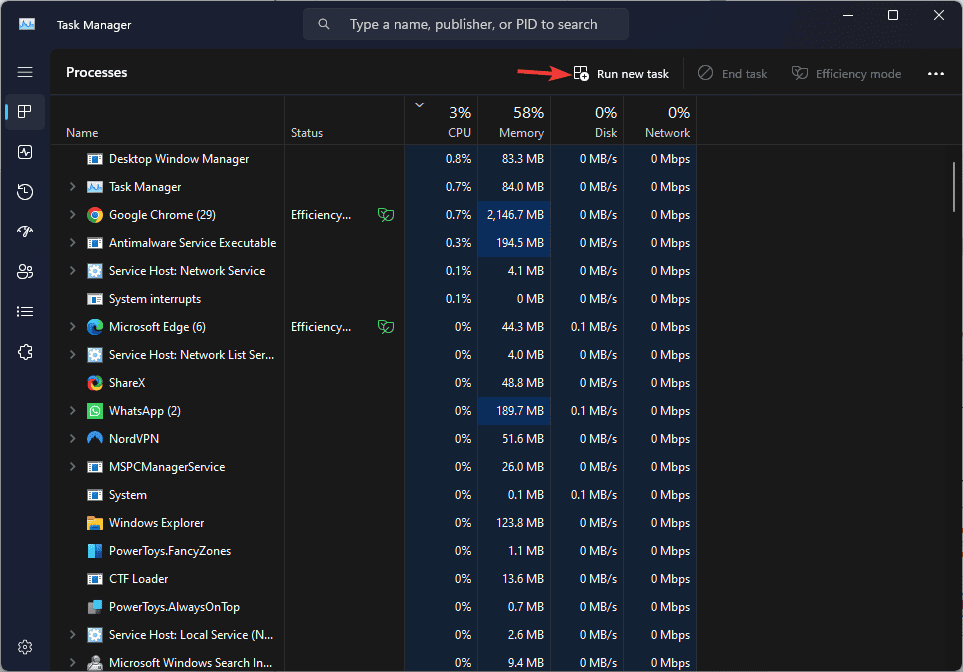Expand the WhatsApp (2) process group
The width and height of the screenshot is (963, 672).
[x=72, y=411]
